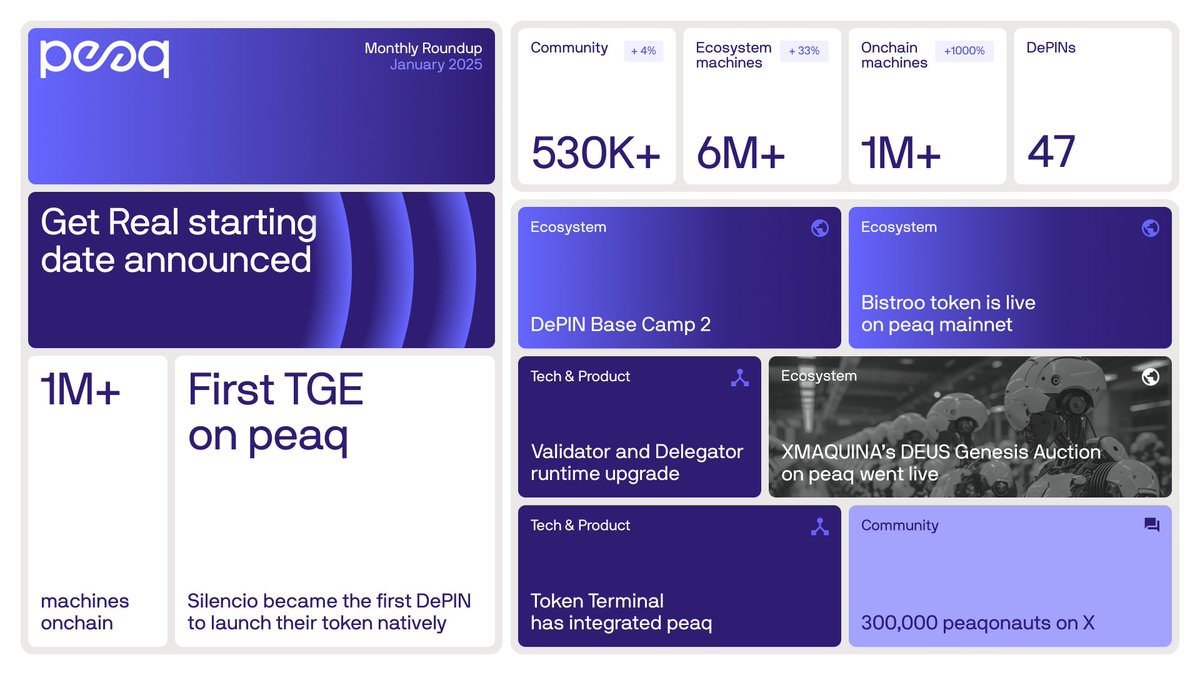The image size is (1200, 675).
Task: Click globe icon on DePIN Base Camp 2 card
Action: (820, 228)
